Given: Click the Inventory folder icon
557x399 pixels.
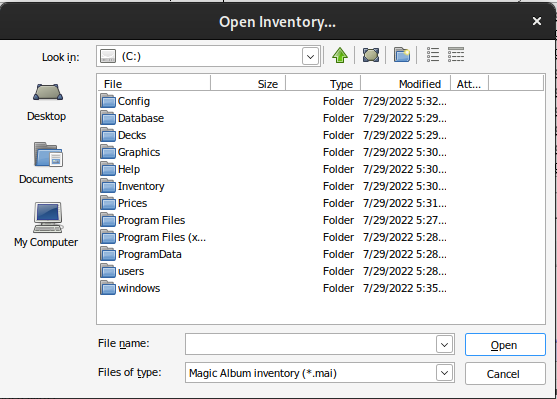Looking at the screenshot, I should click(x=108, y=186).
